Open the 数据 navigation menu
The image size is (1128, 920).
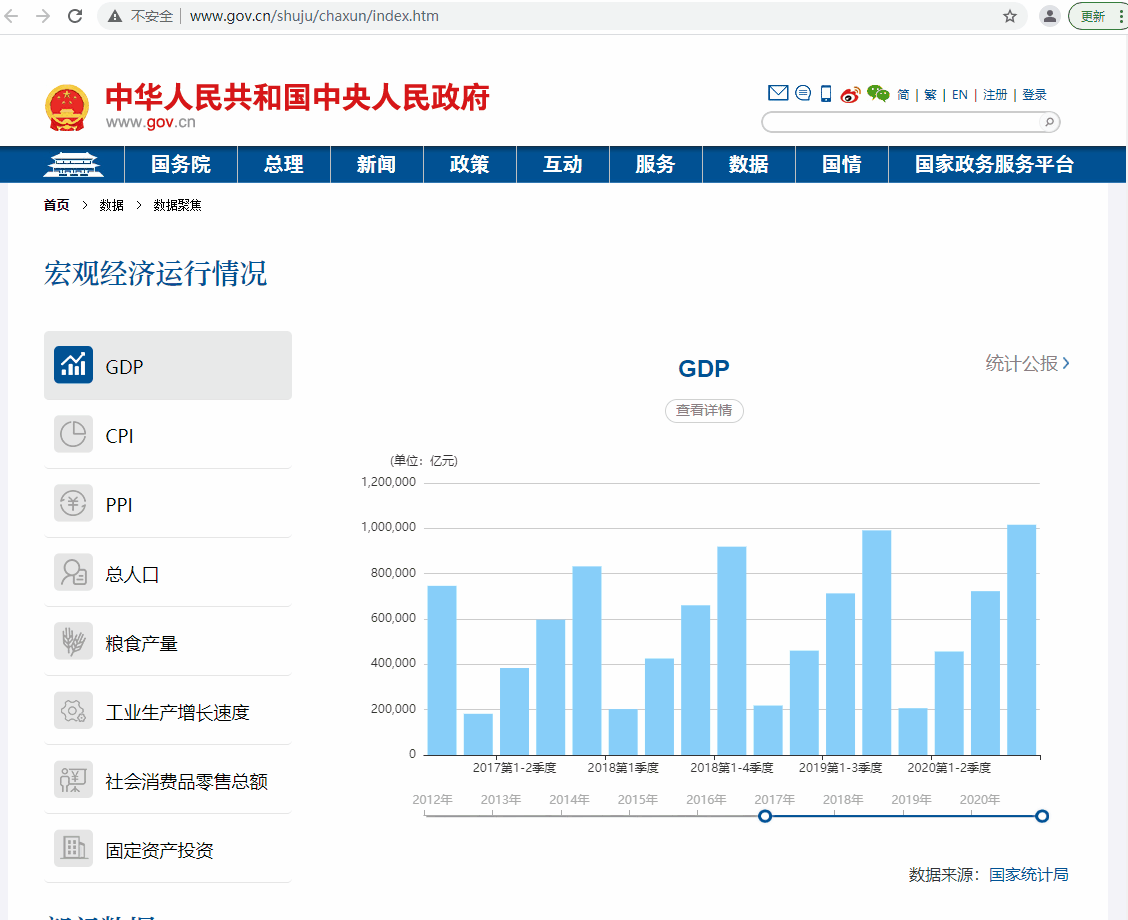coord(748,165)
